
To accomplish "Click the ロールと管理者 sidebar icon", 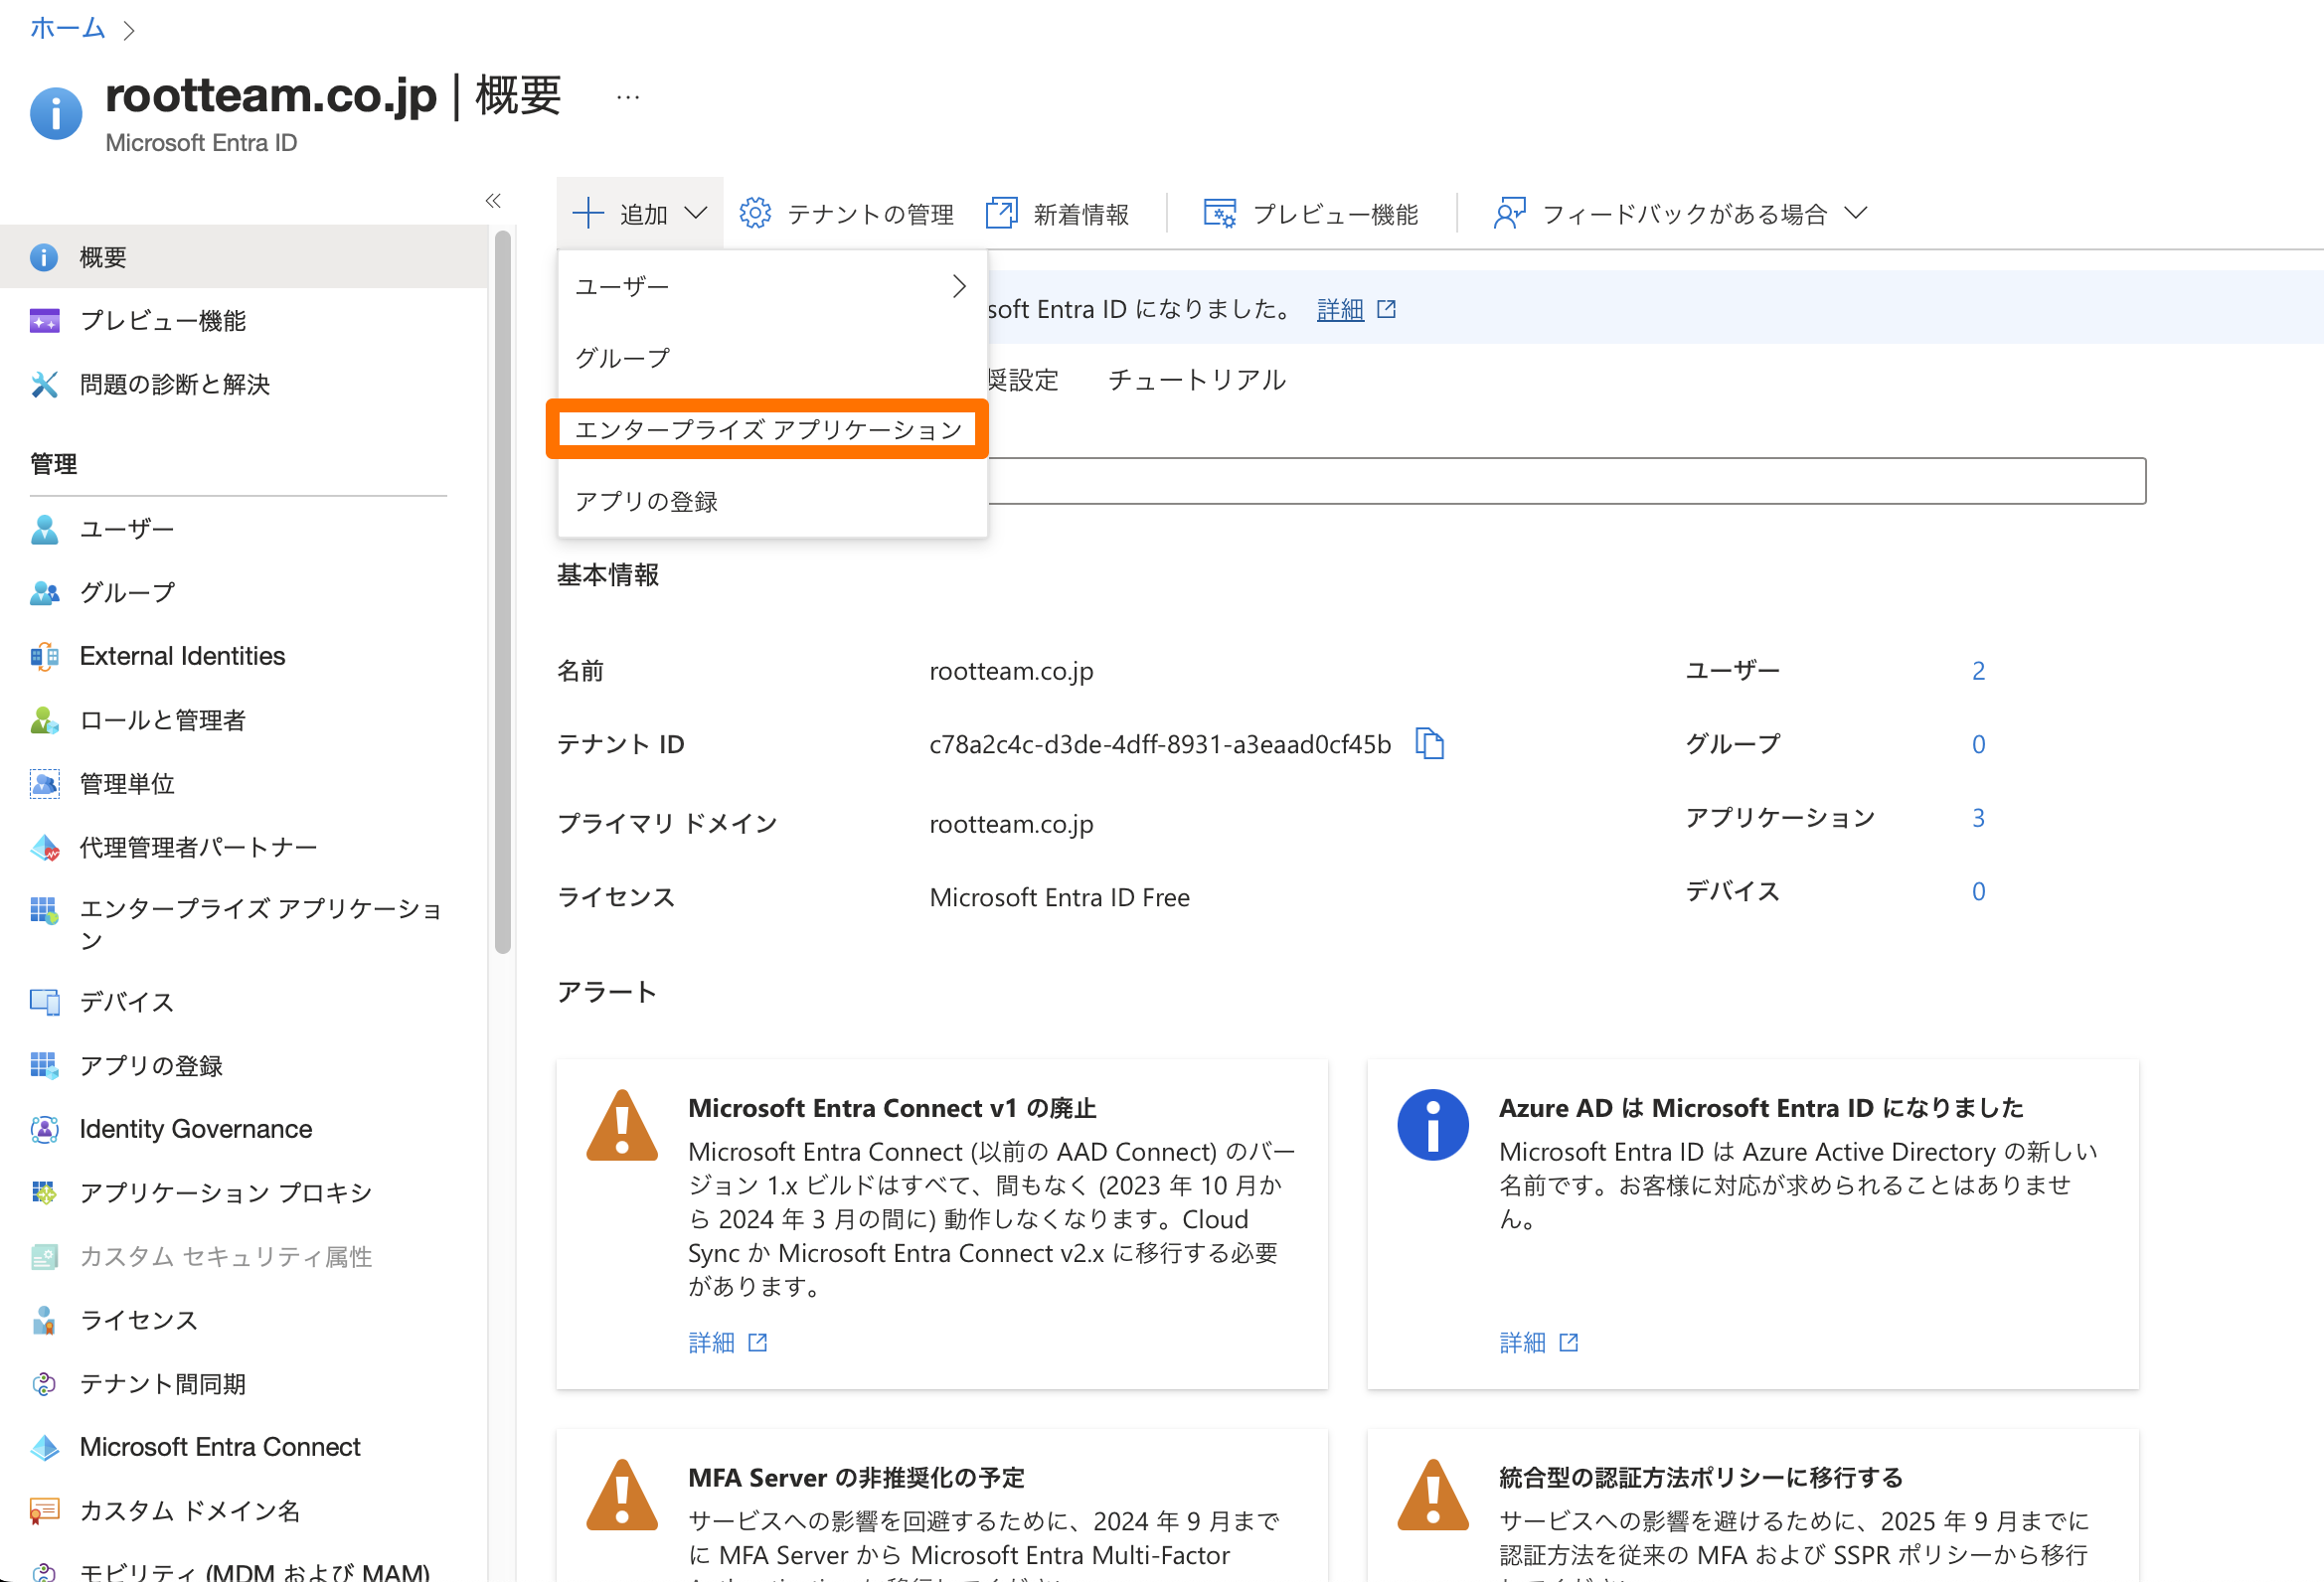I will pyautogui.click(x=44, y=720).
